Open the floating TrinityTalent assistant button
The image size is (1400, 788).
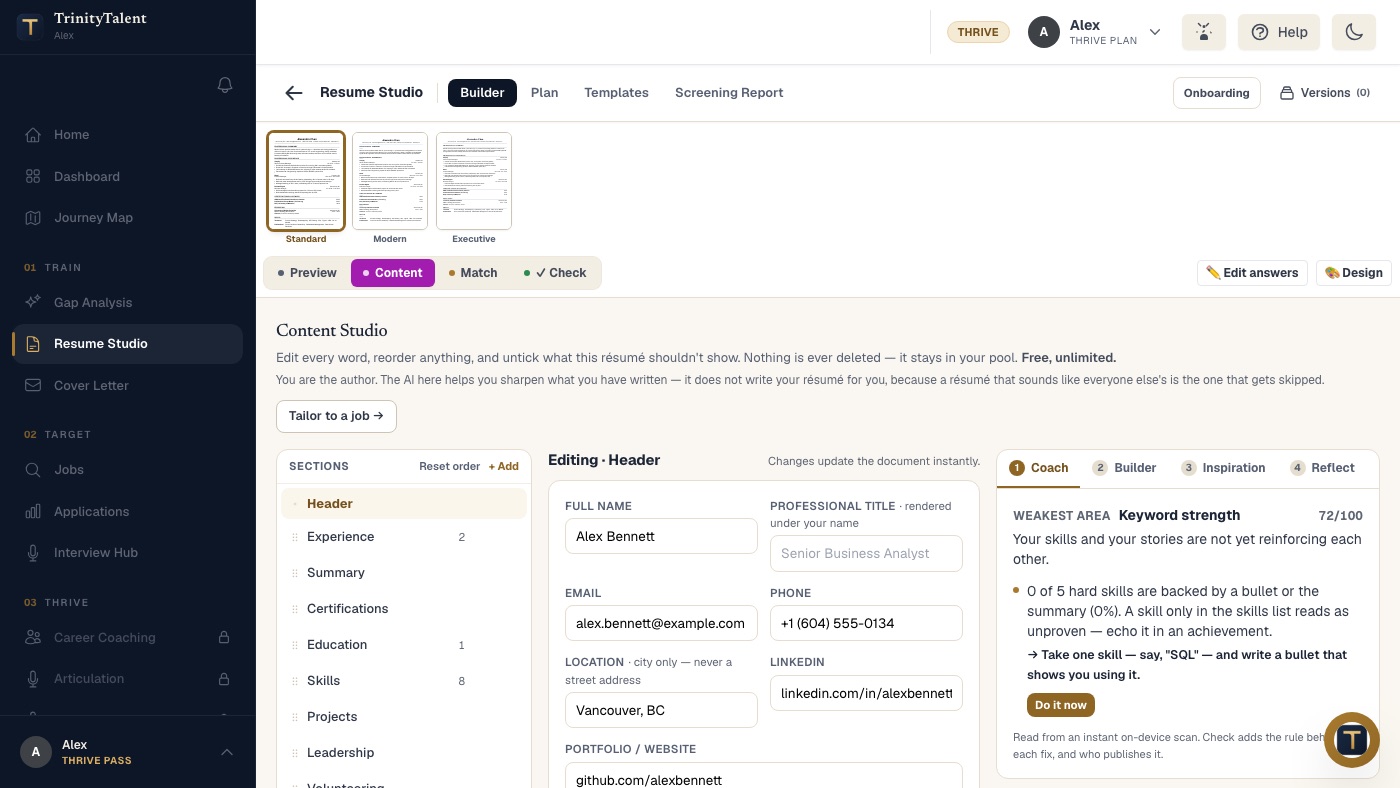tap(1352, 740)
